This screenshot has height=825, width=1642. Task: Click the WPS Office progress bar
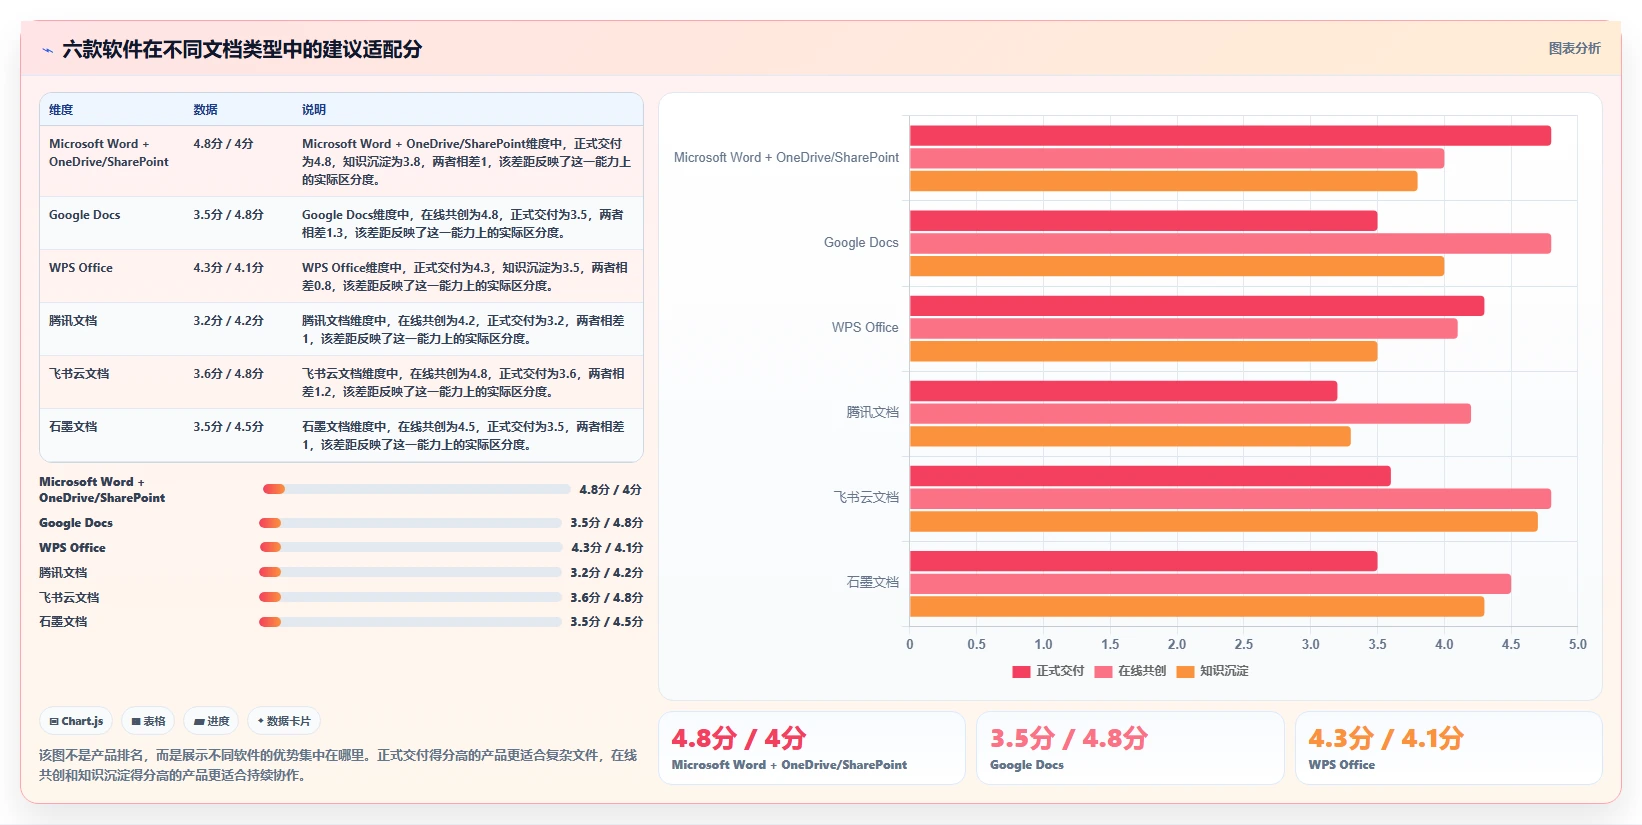tap(411, 547)
